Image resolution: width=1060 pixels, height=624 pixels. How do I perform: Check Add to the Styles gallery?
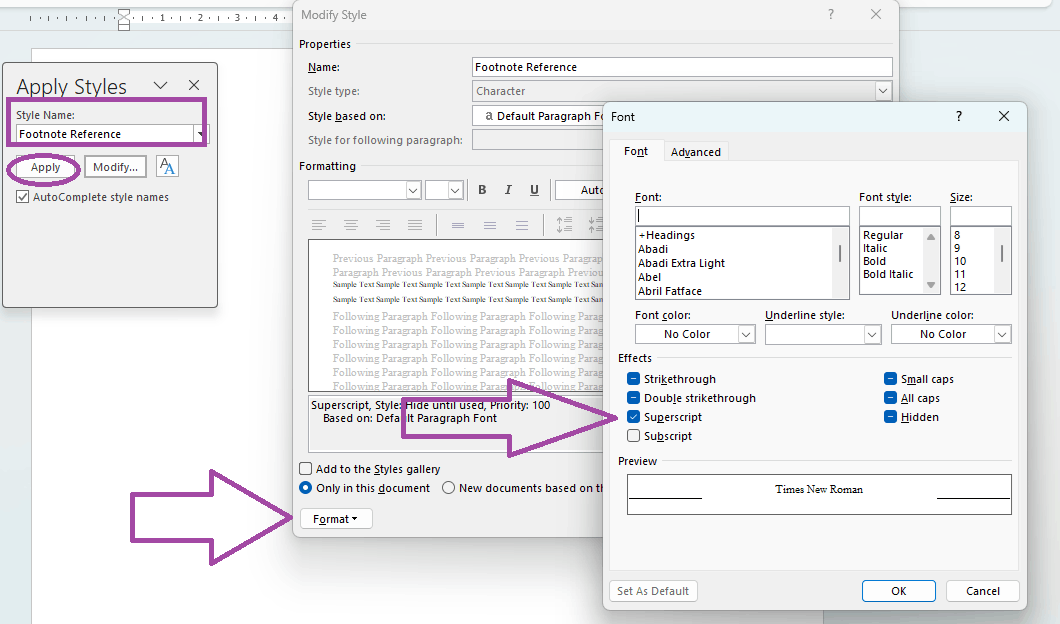[306, 469]
